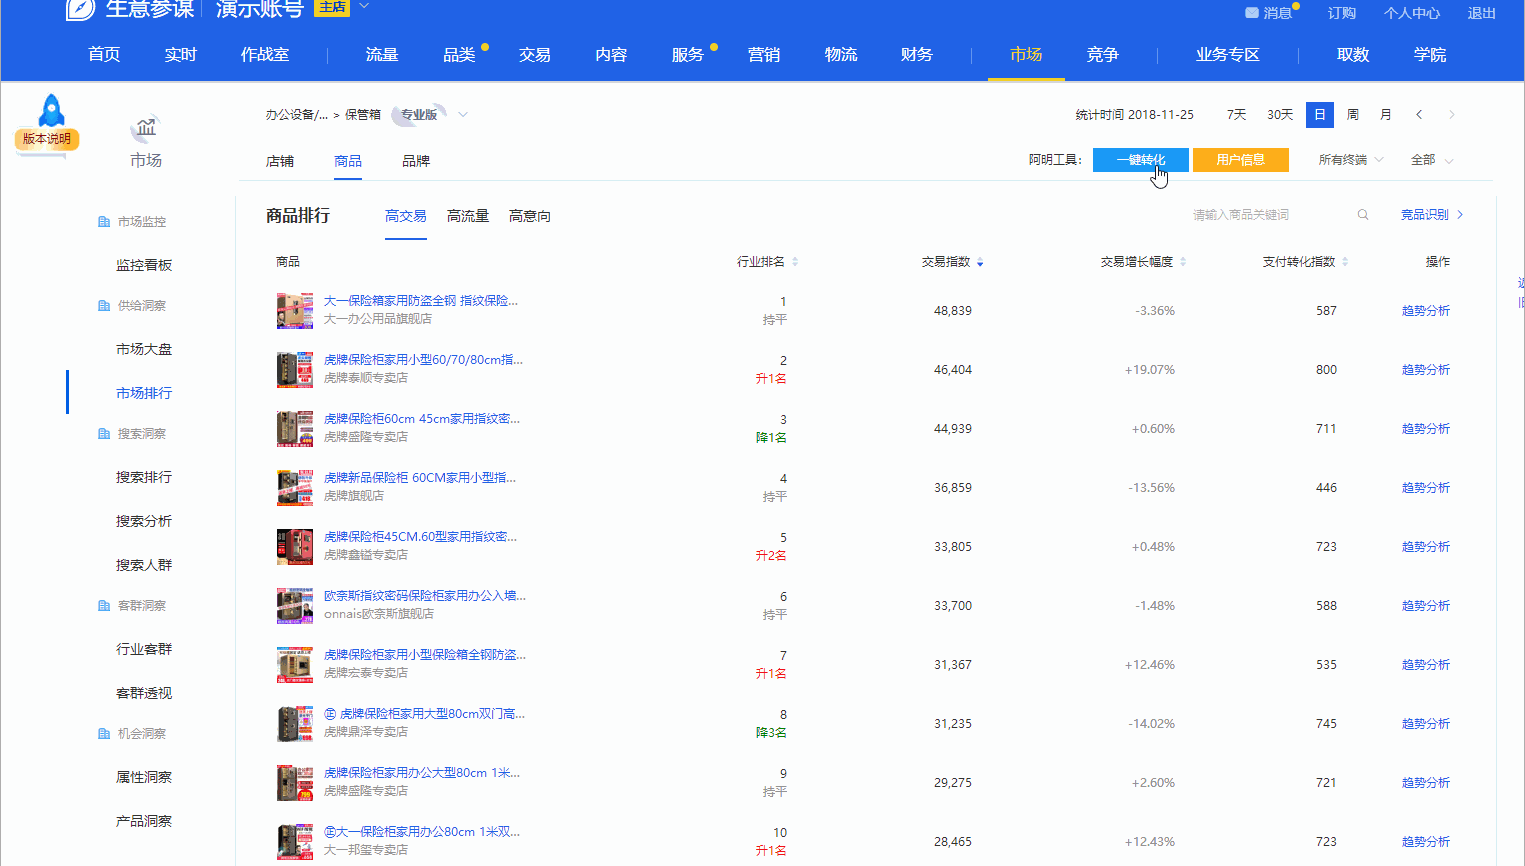This screenshot has width=1525, height=866.
Task: Click the search magnifier icon
Action: tap(1363, 215)
